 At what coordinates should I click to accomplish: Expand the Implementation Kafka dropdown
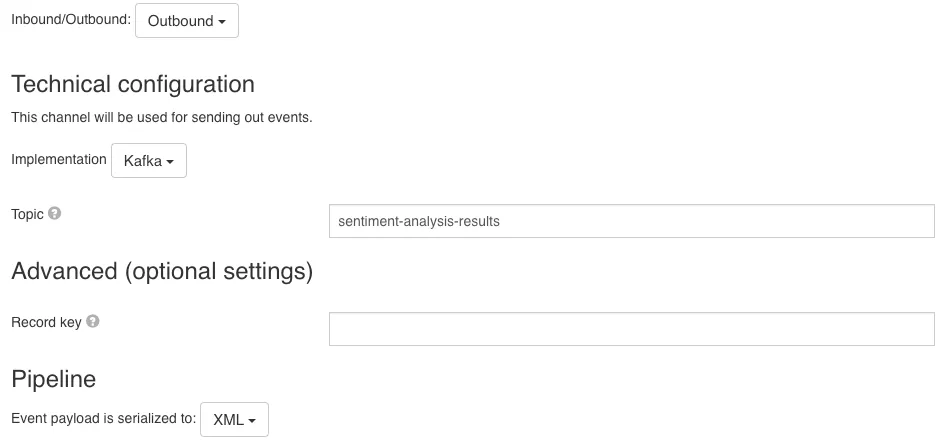(149, 160)
